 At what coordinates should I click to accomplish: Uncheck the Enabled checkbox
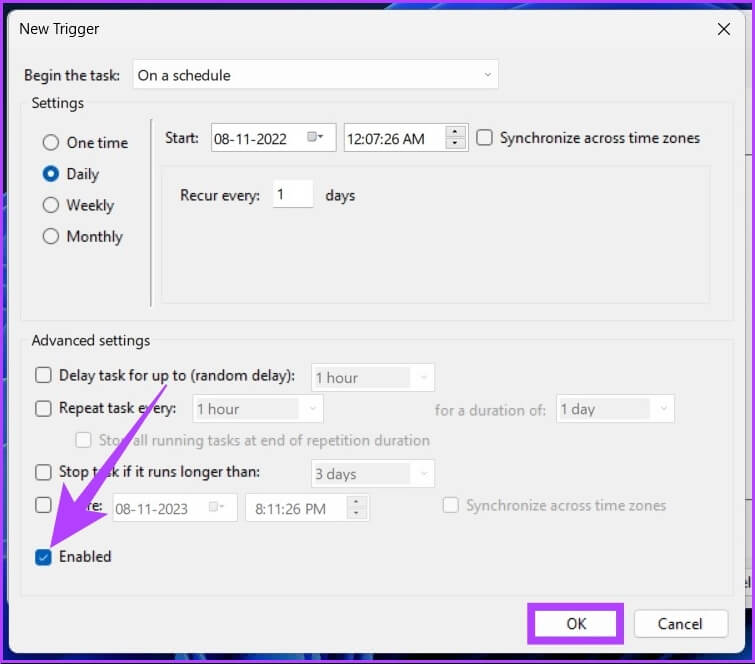pos(43,557)
